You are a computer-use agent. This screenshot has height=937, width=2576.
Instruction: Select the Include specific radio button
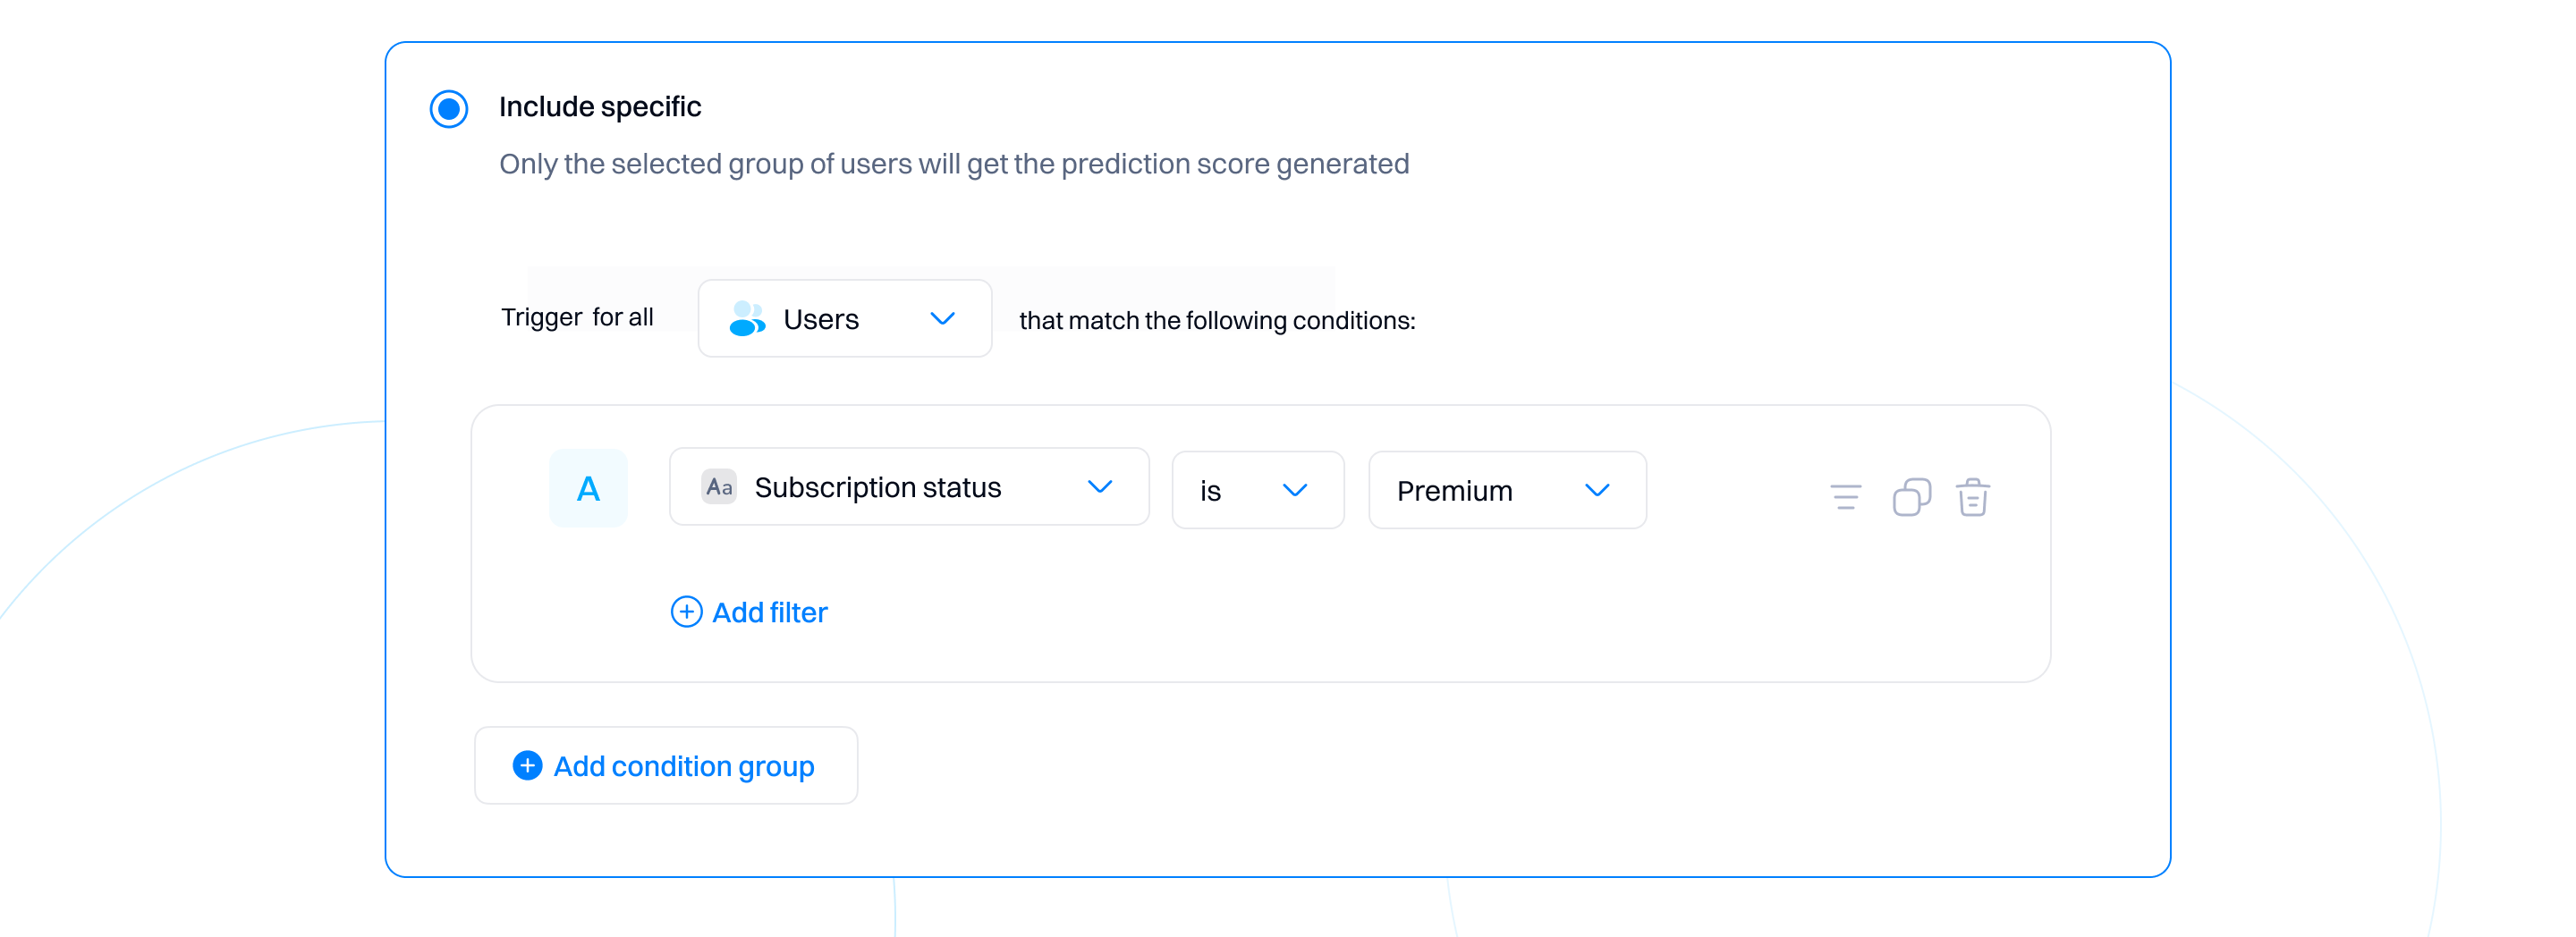pos(449,108)
